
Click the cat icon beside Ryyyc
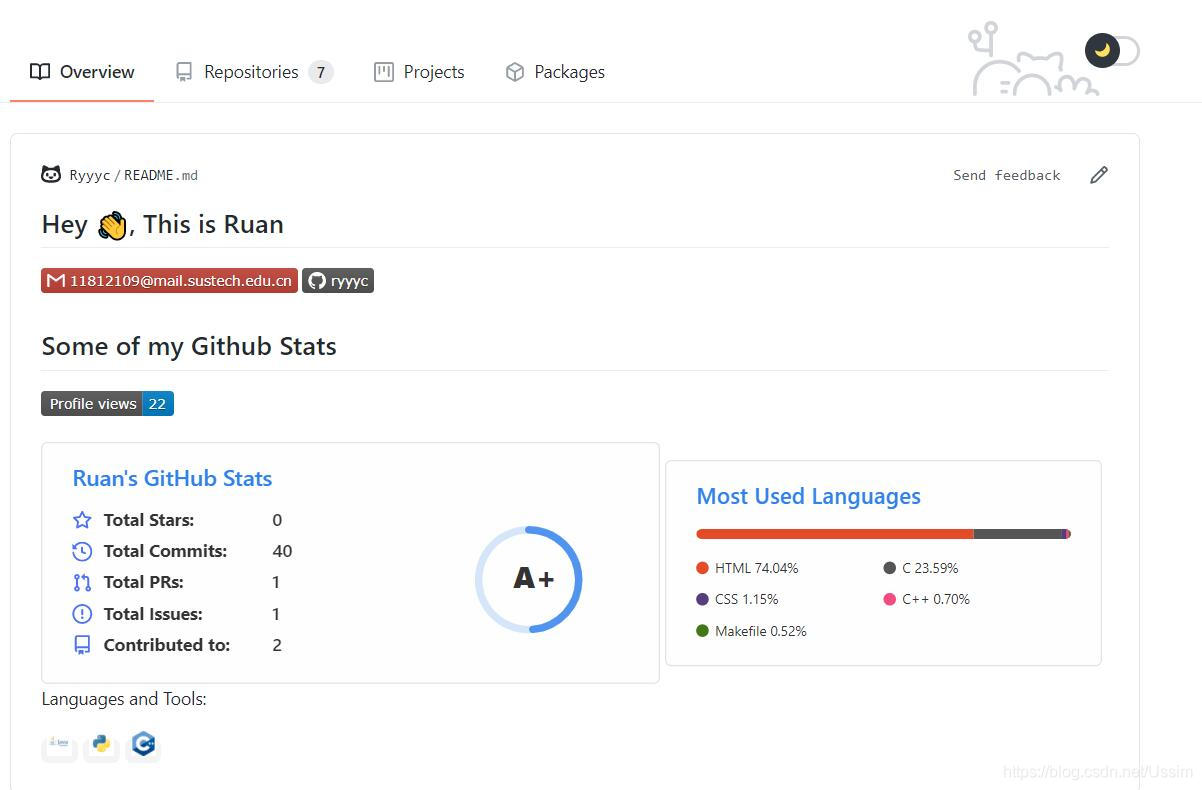click(51, 174)
